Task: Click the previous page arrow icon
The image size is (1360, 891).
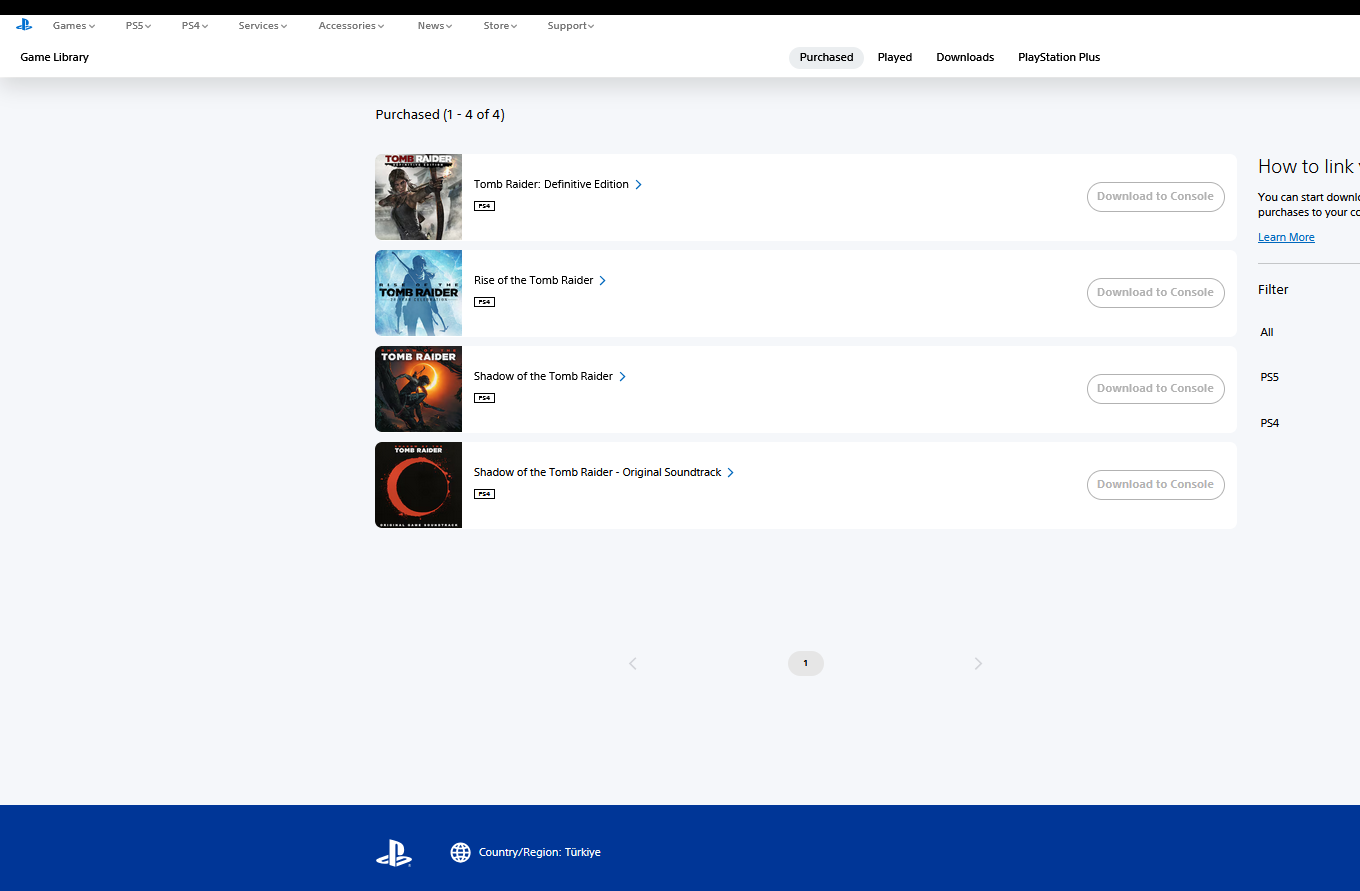Action: tap(632, 664)
